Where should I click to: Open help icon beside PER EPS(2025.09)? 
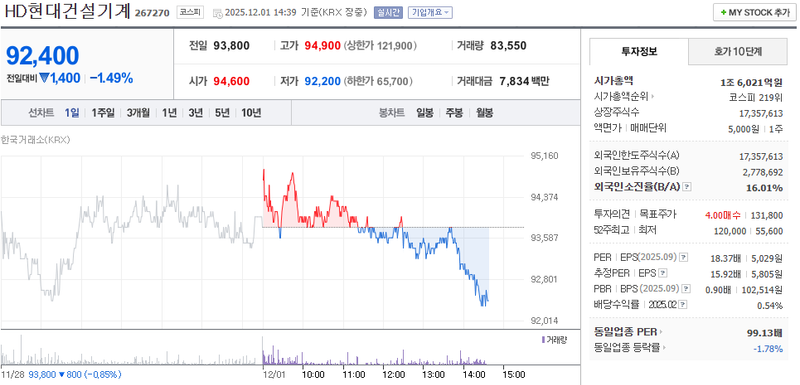click(684, 258)
